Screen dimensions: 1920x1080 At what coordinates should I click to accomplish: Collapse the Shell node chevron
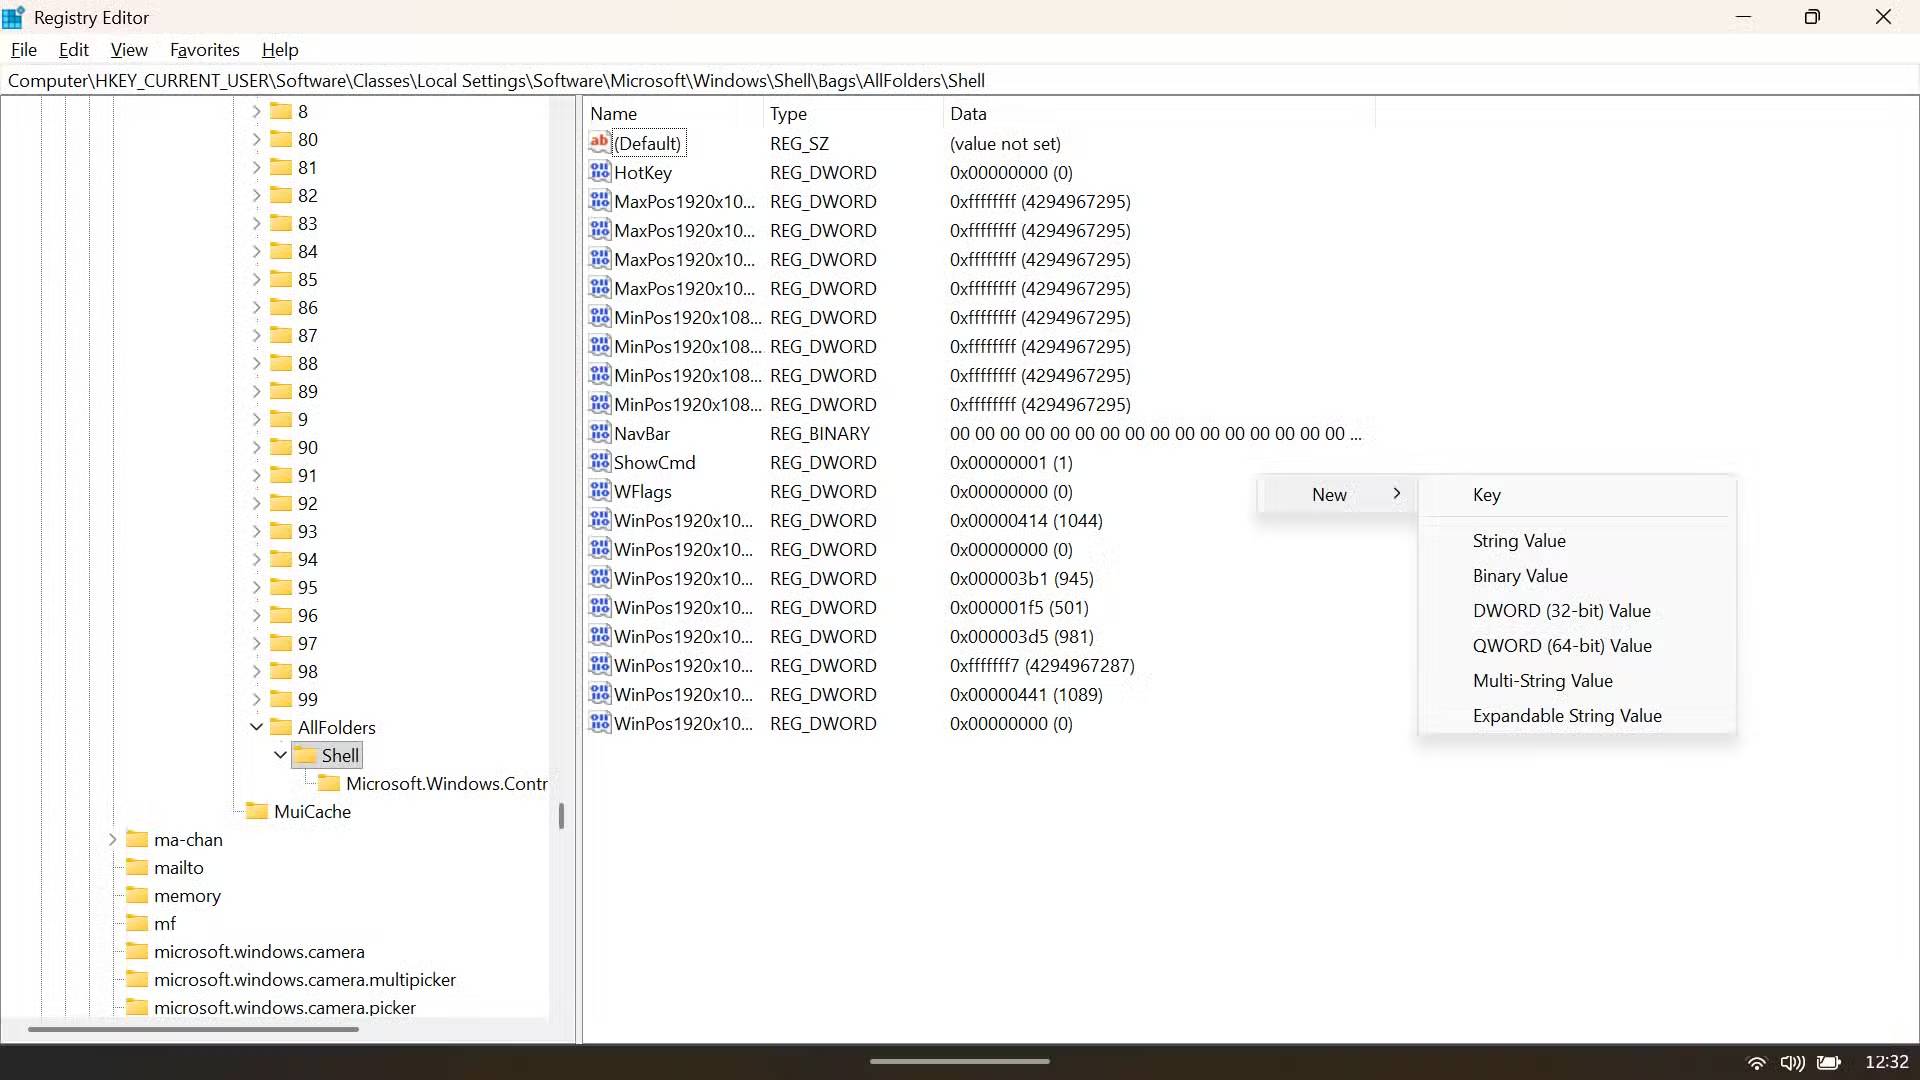tap(280, 755)
